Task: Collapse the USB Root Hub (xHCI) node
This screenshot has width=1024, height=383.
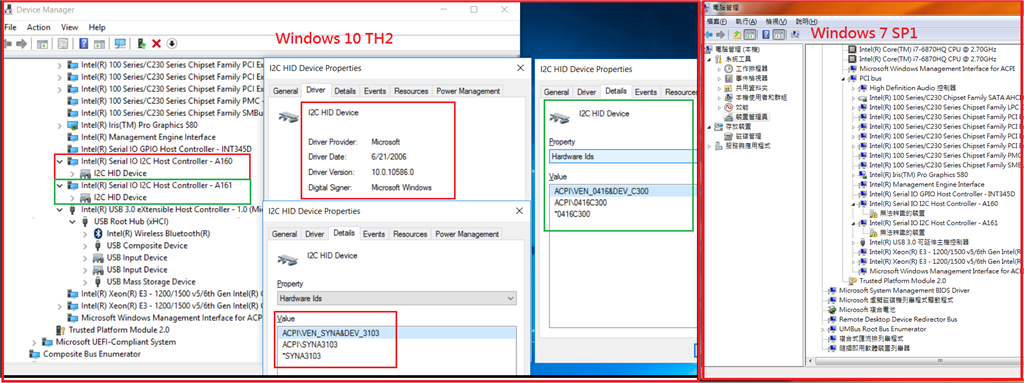Action: (73, 222)
